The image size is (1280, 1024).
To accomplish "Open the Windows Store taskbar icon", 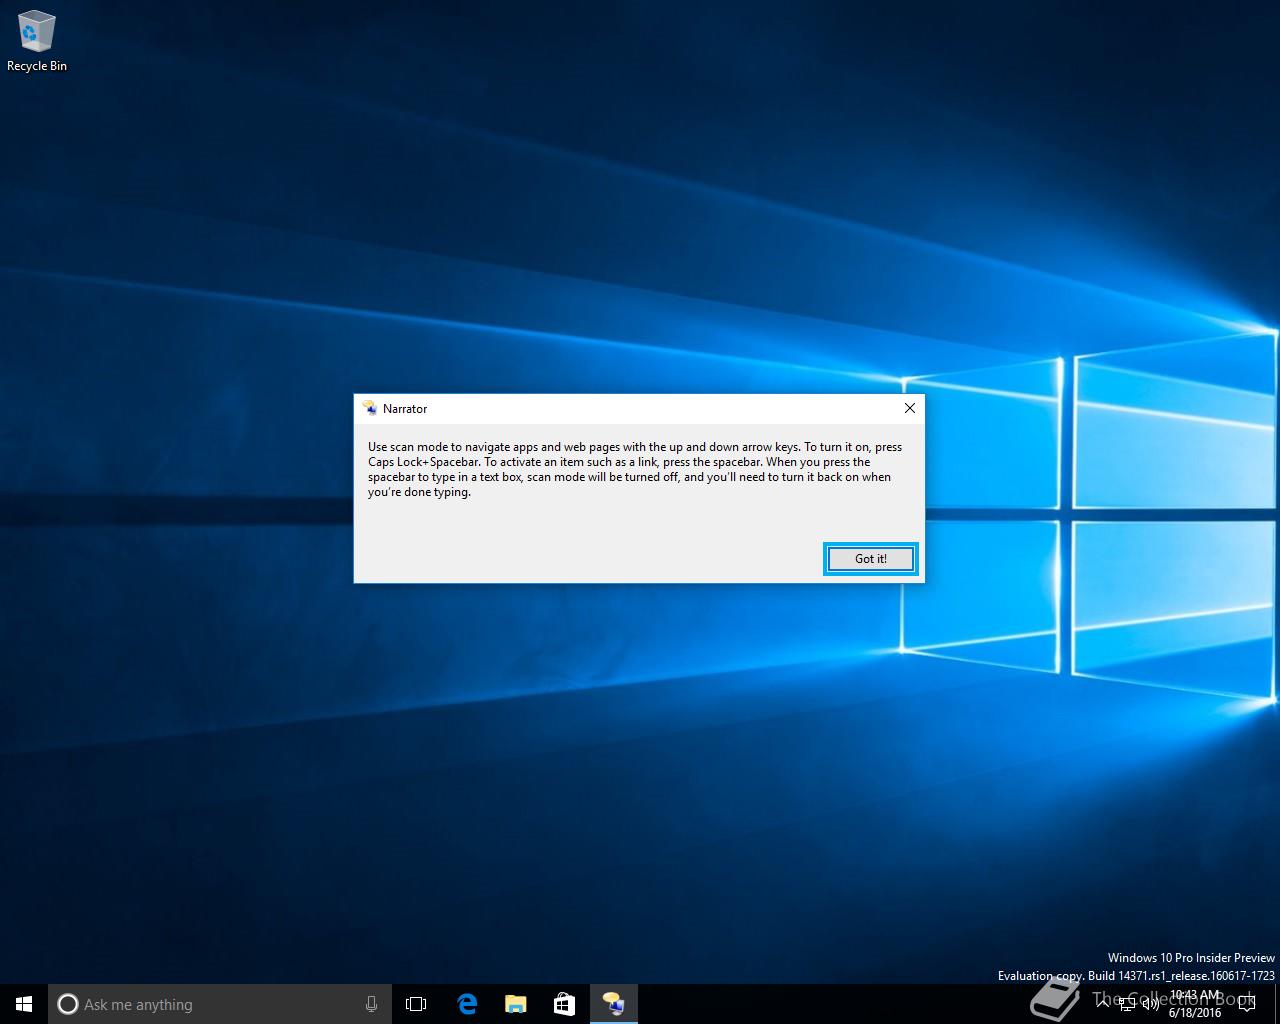I will (x=564, y=1004).
